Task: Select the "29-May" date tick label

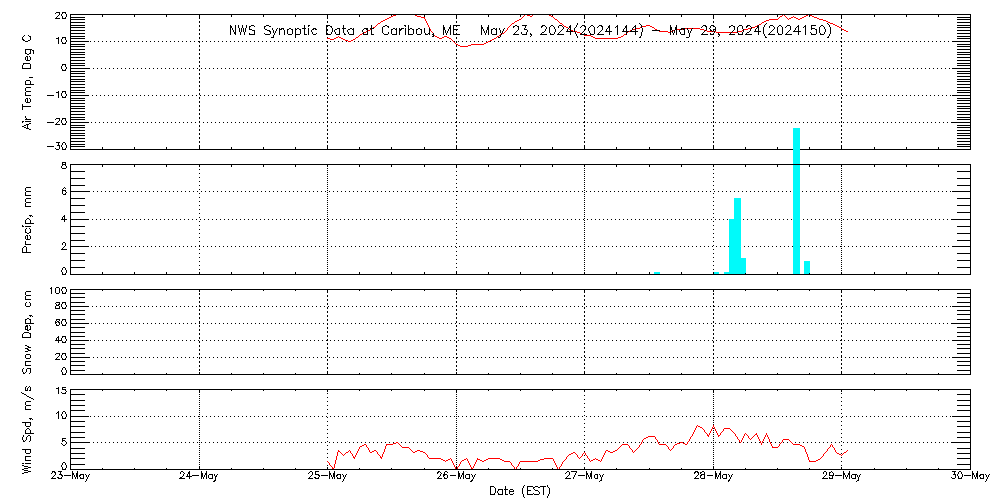Action: (x=842, y=476)
